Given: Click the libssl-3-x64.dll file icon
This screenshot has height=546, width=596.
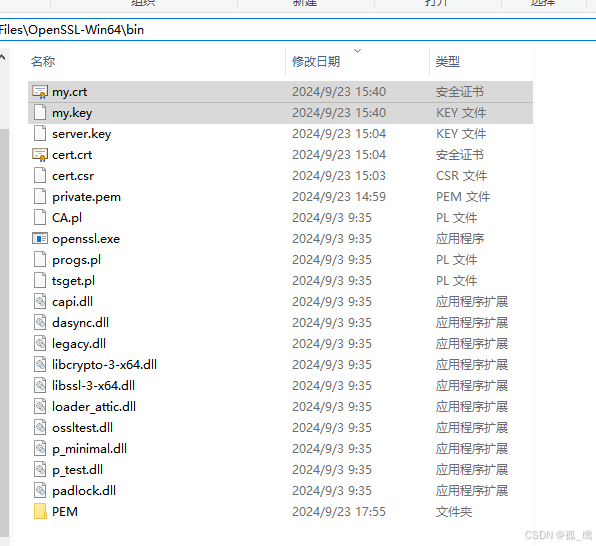Looking at the screenshot, I should 40,386.
